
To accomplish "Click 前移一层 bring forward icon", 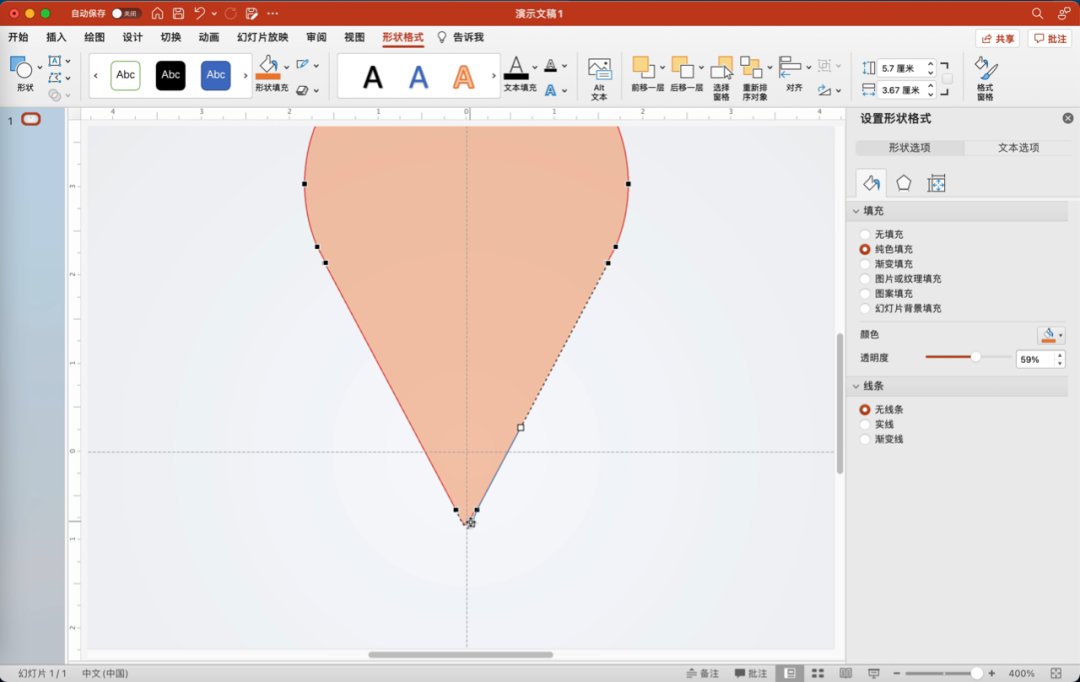I will [643, 68].
